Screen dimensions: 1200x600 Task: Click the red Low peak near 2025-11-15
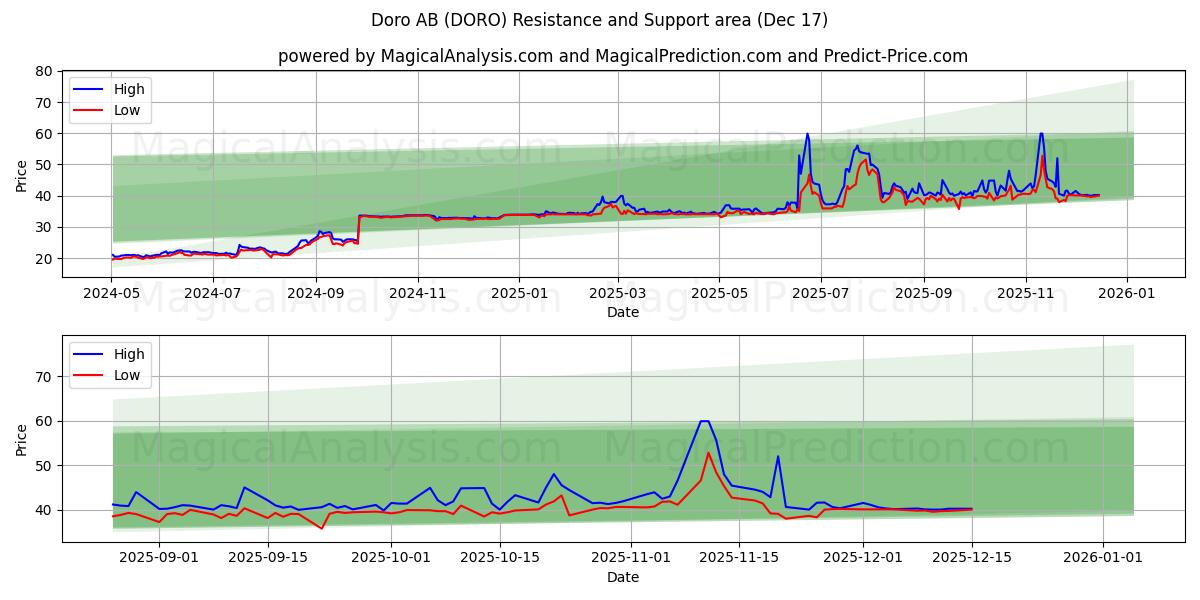coord(707,453)
